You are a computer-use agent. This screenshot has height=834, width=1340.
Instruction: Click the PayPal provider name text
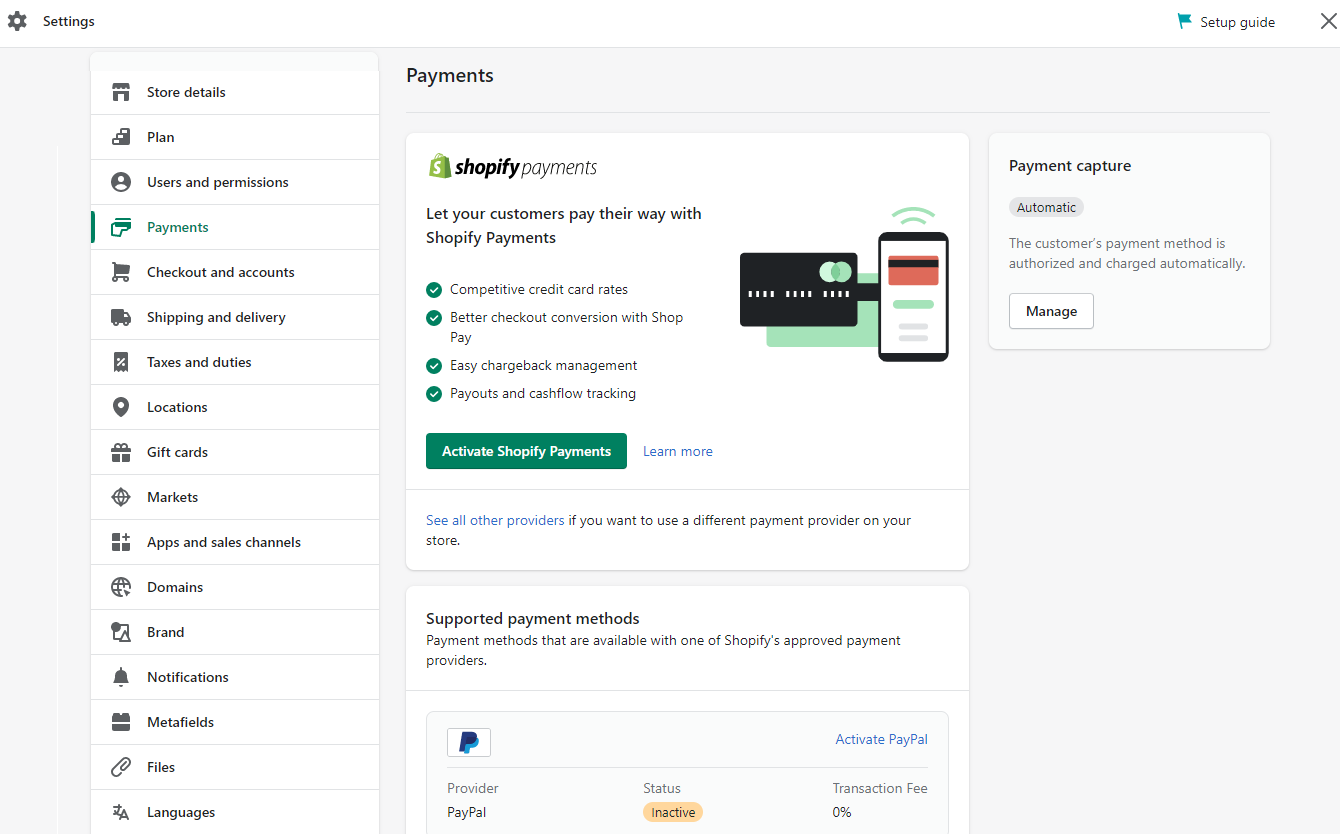click(x=467, y=812)
